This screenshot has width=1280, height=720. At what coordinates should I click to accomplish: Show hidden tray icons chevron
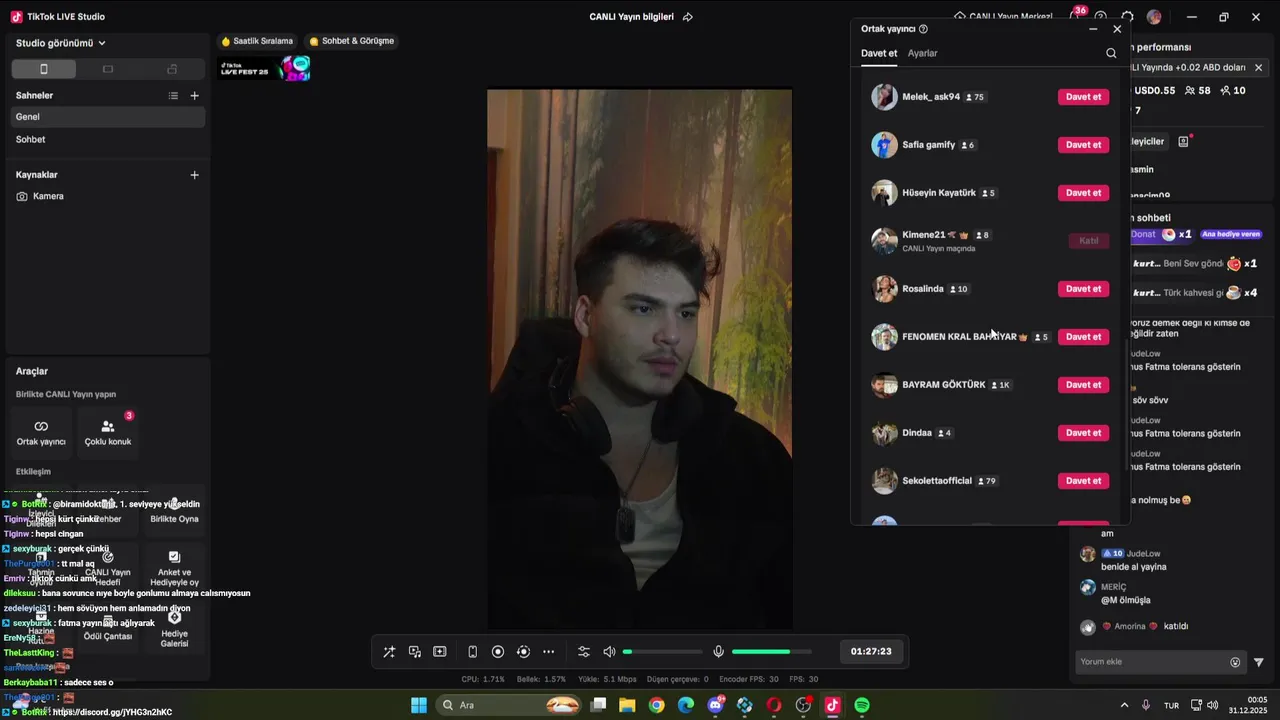1124,705
